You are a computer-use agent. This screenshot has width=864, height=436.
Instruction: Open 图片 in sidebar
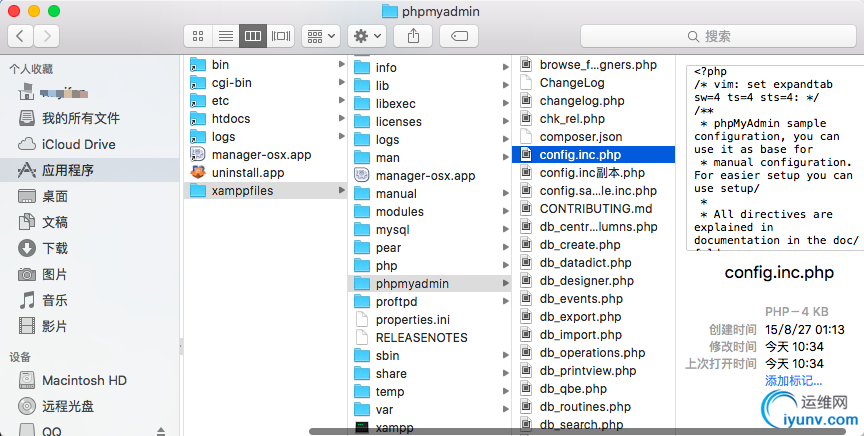(x=89, y=274)
